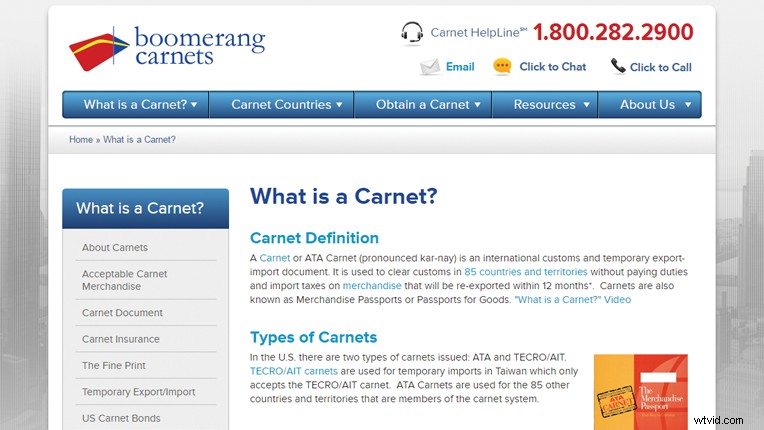Open About Carnets in the sidebar
Screen dimensions: 764x430
click(x=115, y=247)
